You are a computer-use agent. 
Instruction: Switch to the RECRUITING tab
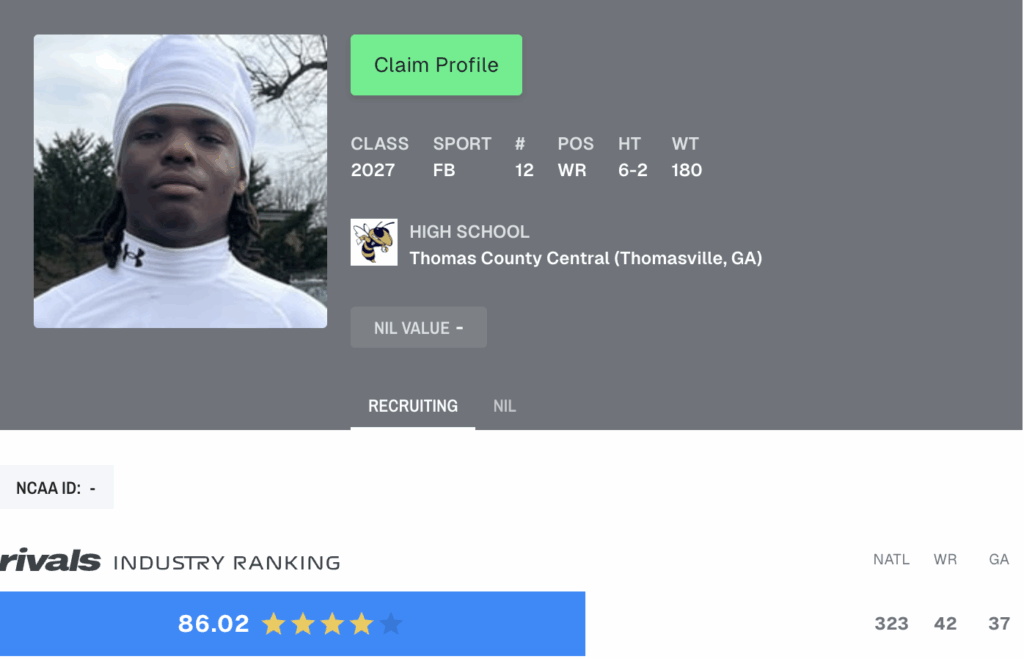pyautogui.click(x=413, y=406)
